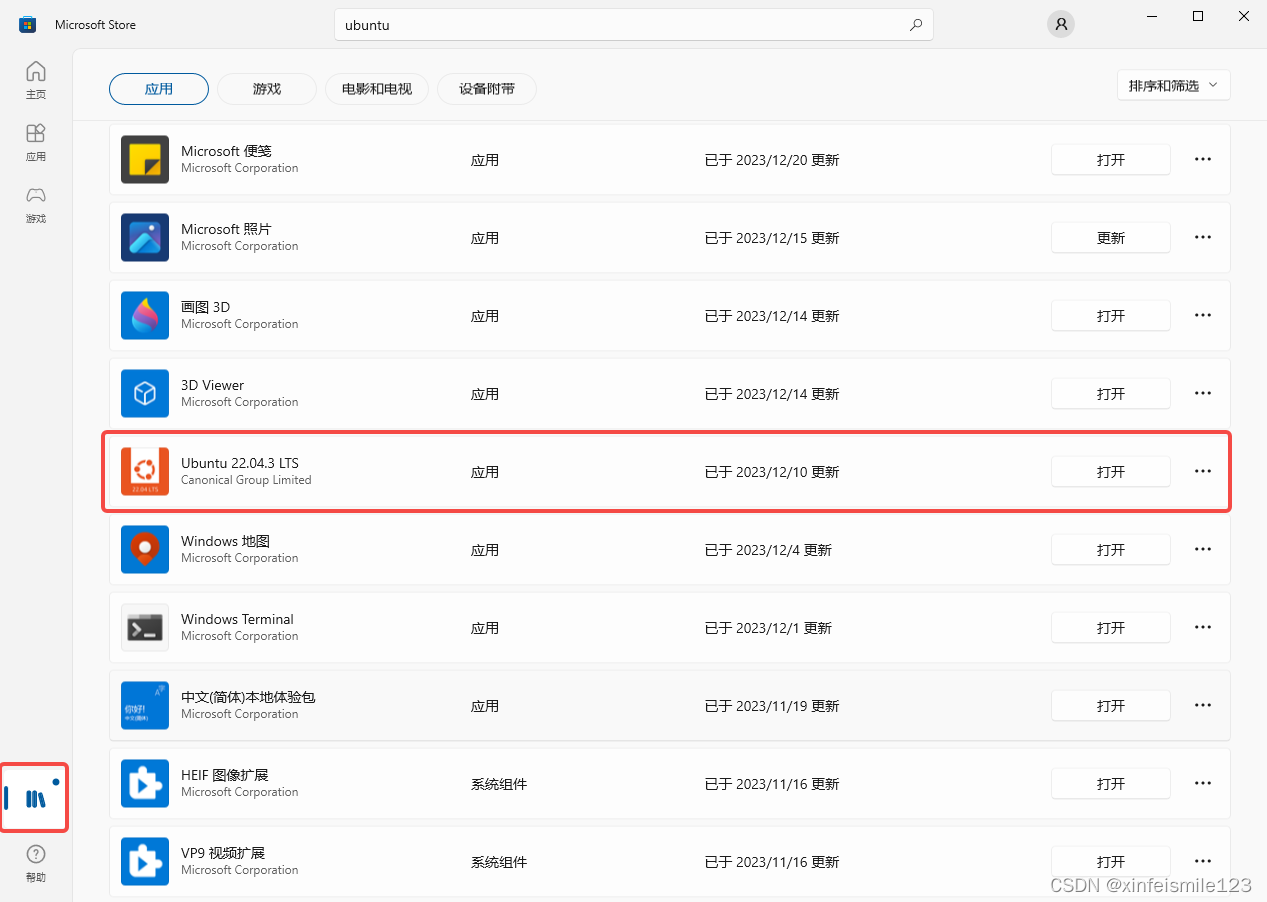
Task: Click the Windows 地图 app icon
Action: (x=145, y=550)
